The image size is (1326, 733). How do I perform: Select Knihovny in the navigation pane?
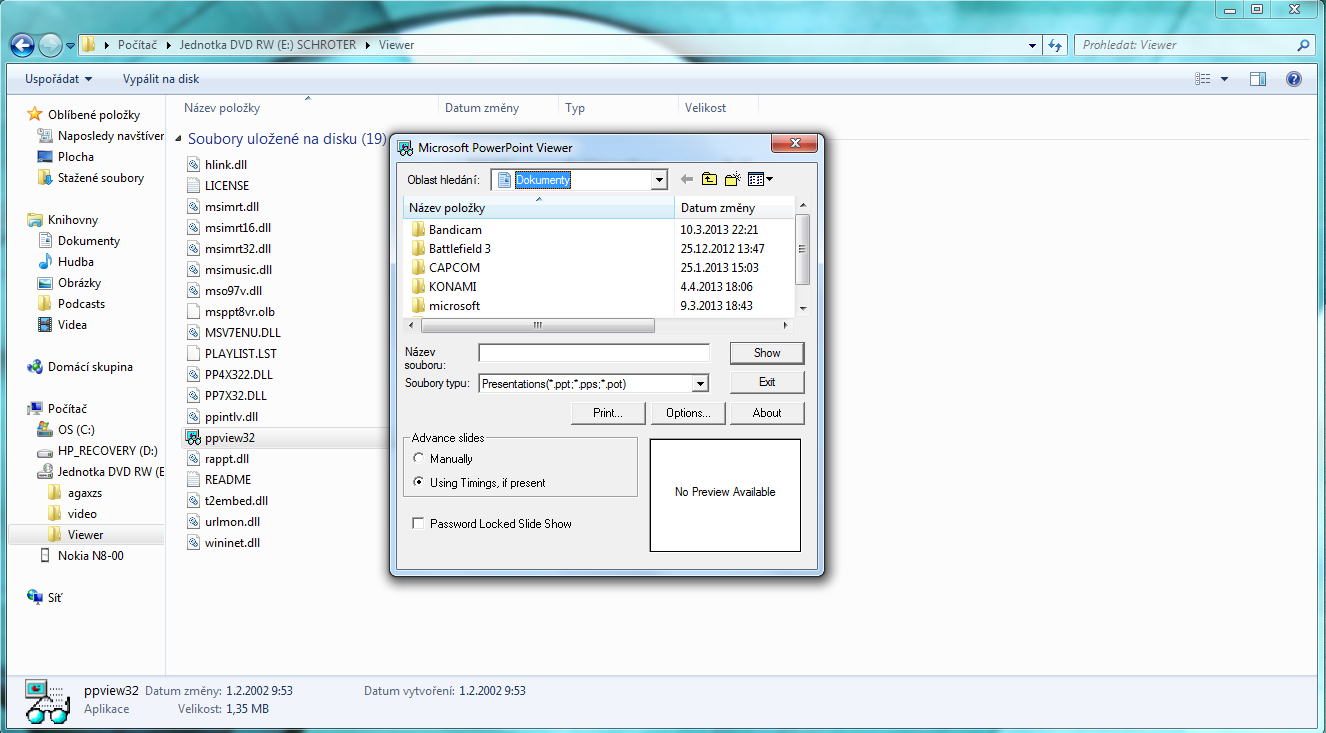[63, 220]
